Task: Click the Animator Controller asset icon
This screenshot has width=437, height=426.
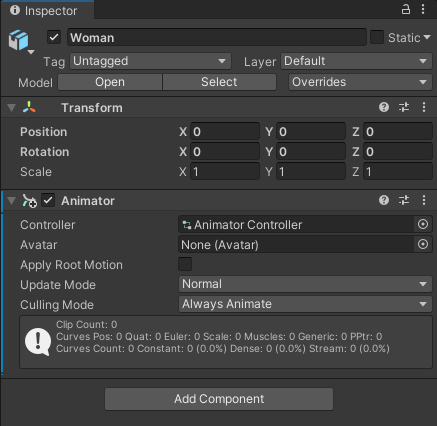Action: tap(187, 225)
